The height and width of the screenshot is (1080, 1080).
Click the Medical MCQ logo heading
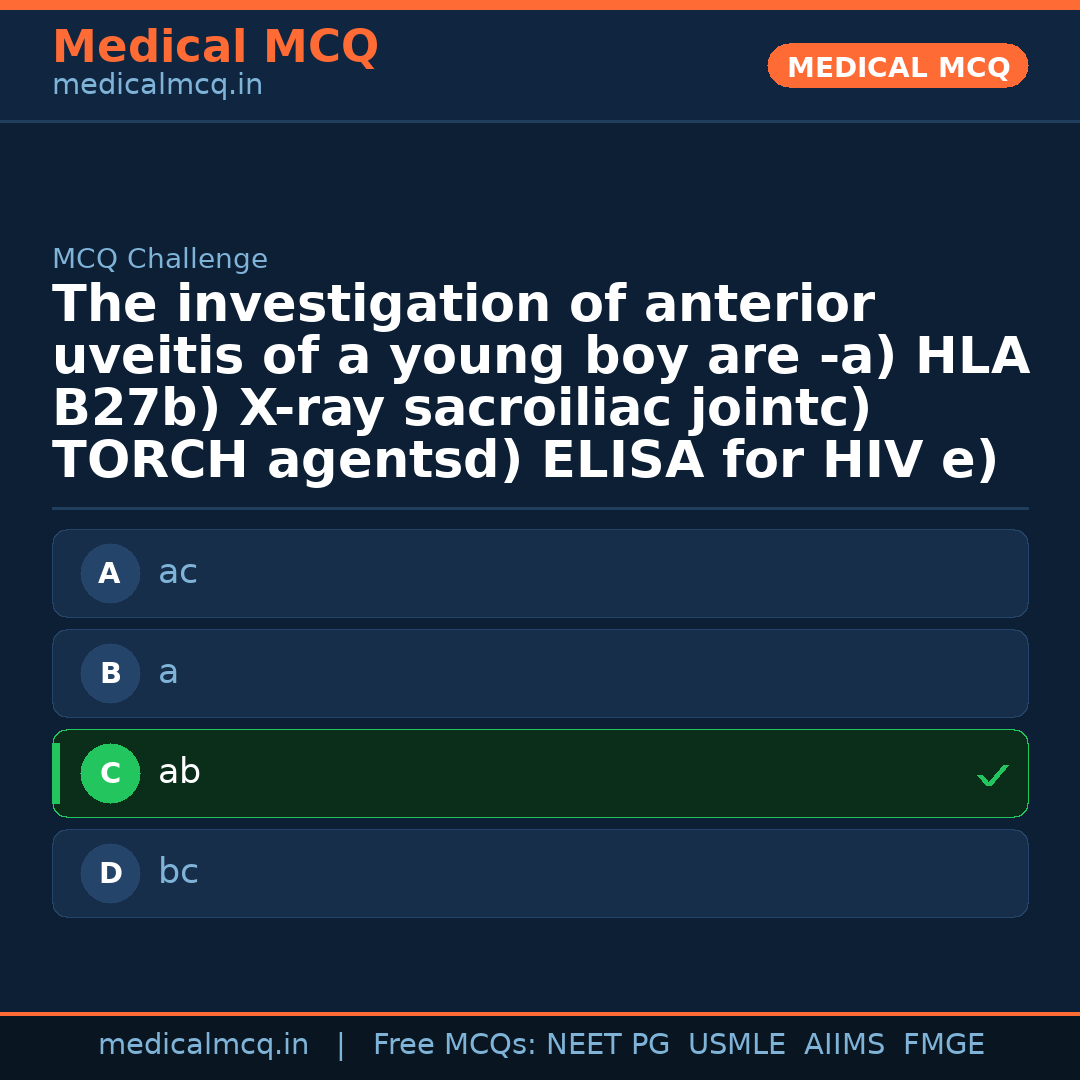pyautogui.click(x=215, y=47)
